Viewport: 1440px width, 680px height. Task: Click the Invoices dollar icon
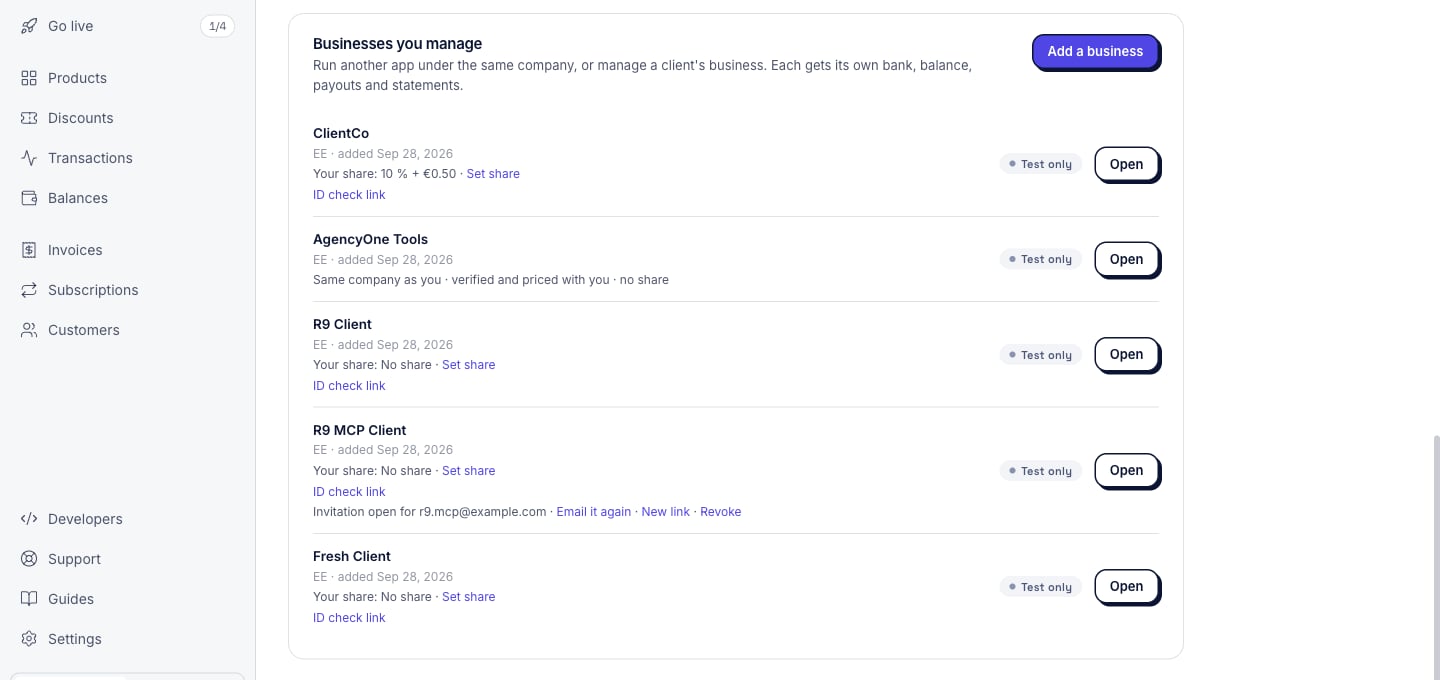click(29, 250)
